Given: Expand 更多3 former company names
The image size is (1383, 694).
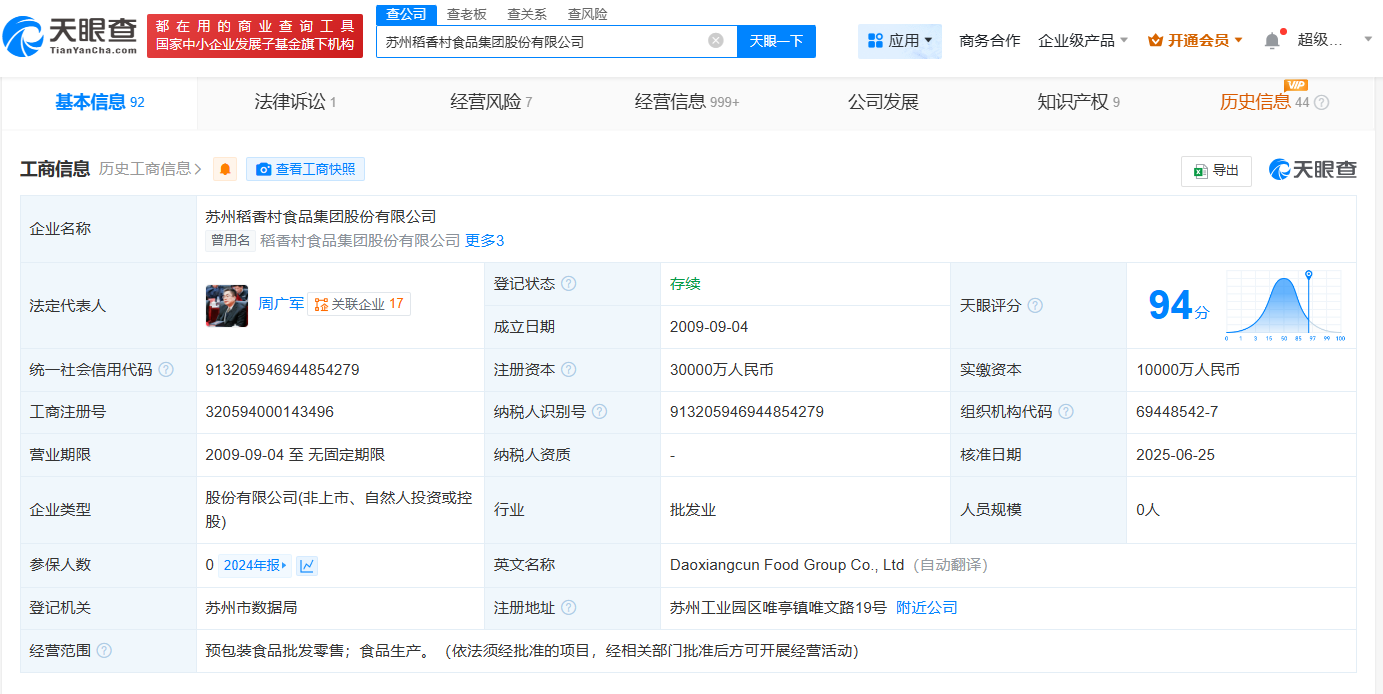Looking at the screenshot, I should pos(484,241).
